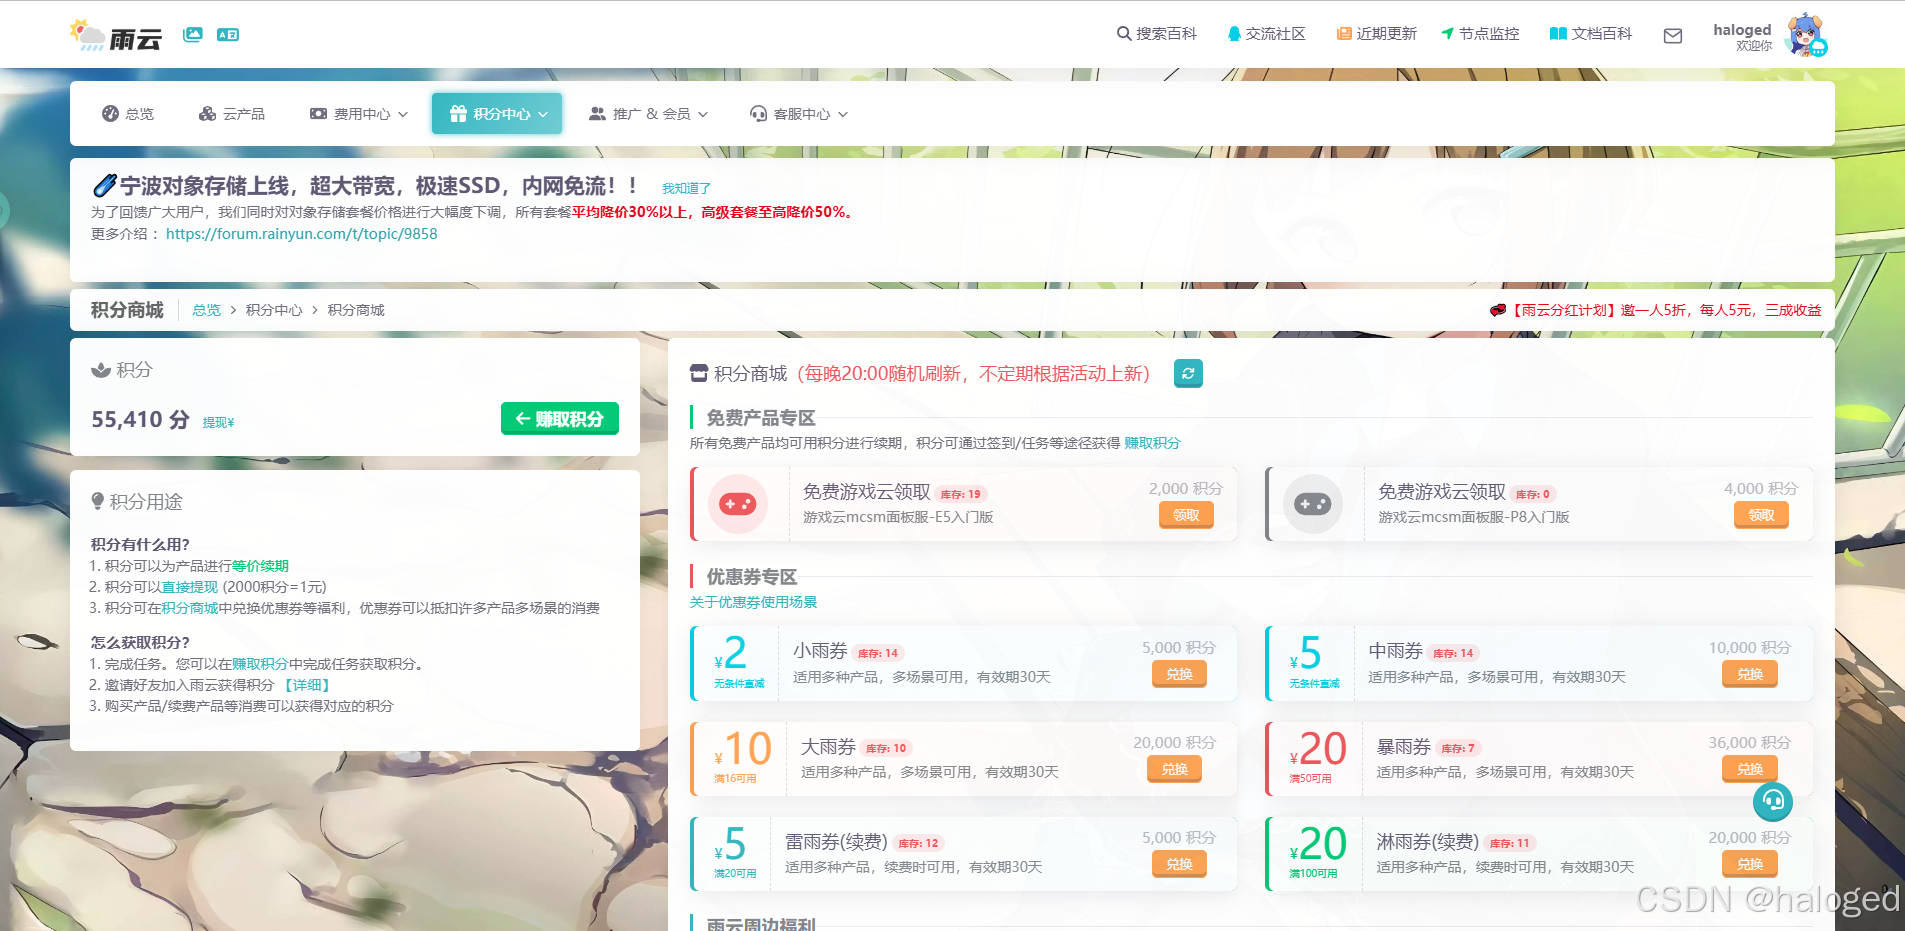Click 兑换 for the 淋雨券(续费) coupon

(x=1750, y=864)
